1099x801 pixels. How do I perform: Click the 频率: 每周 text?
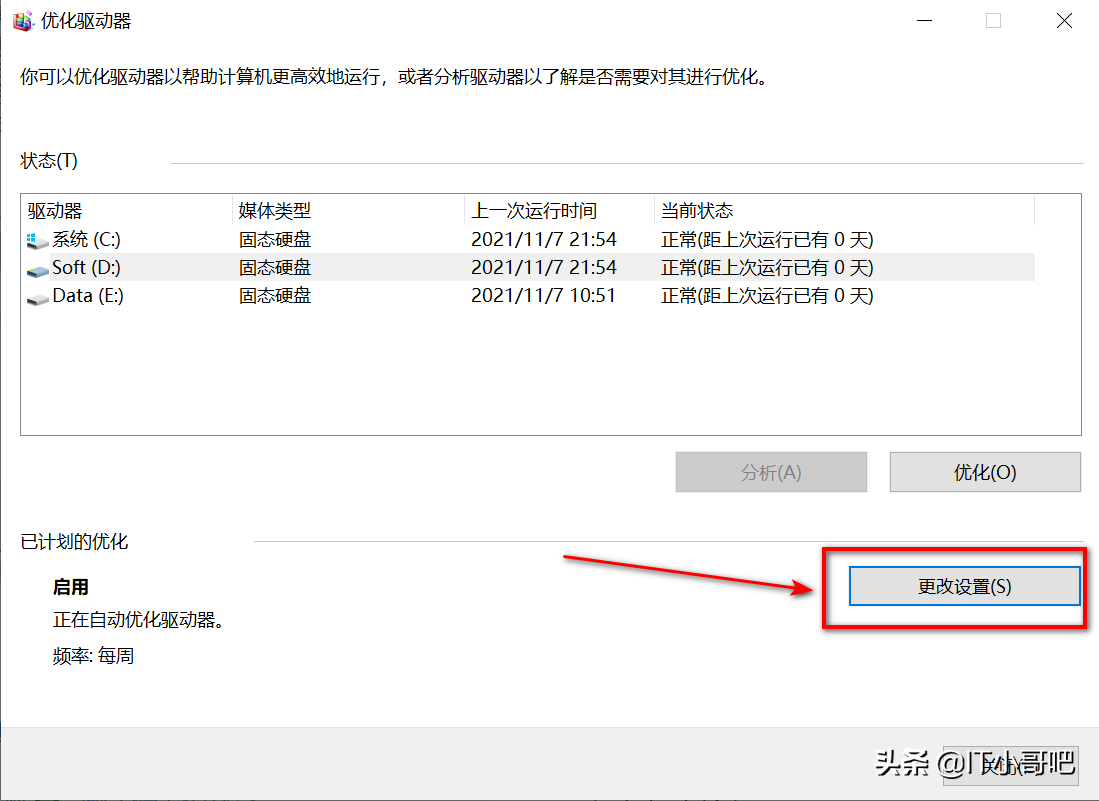click(x=93, y=655)
